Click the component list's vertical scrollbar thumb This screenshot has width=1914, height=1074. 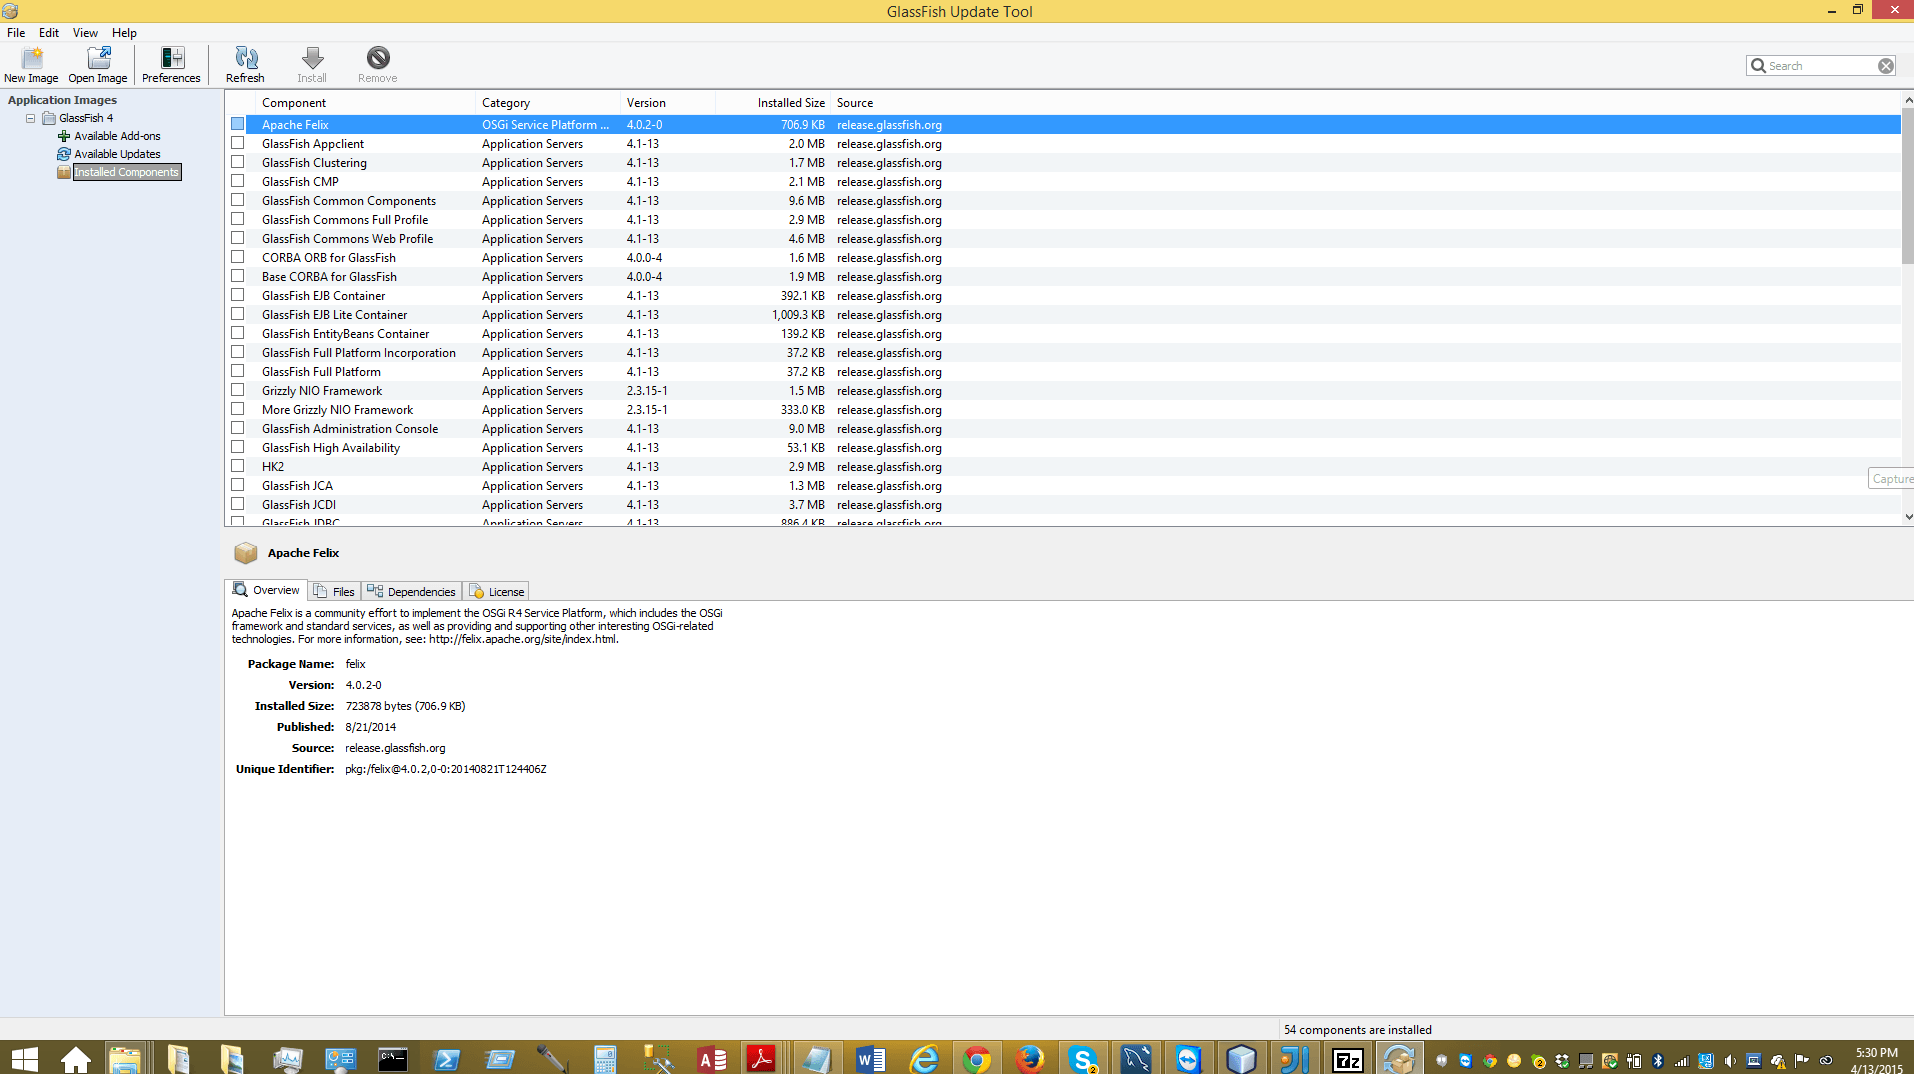[x=1907, y=187]
